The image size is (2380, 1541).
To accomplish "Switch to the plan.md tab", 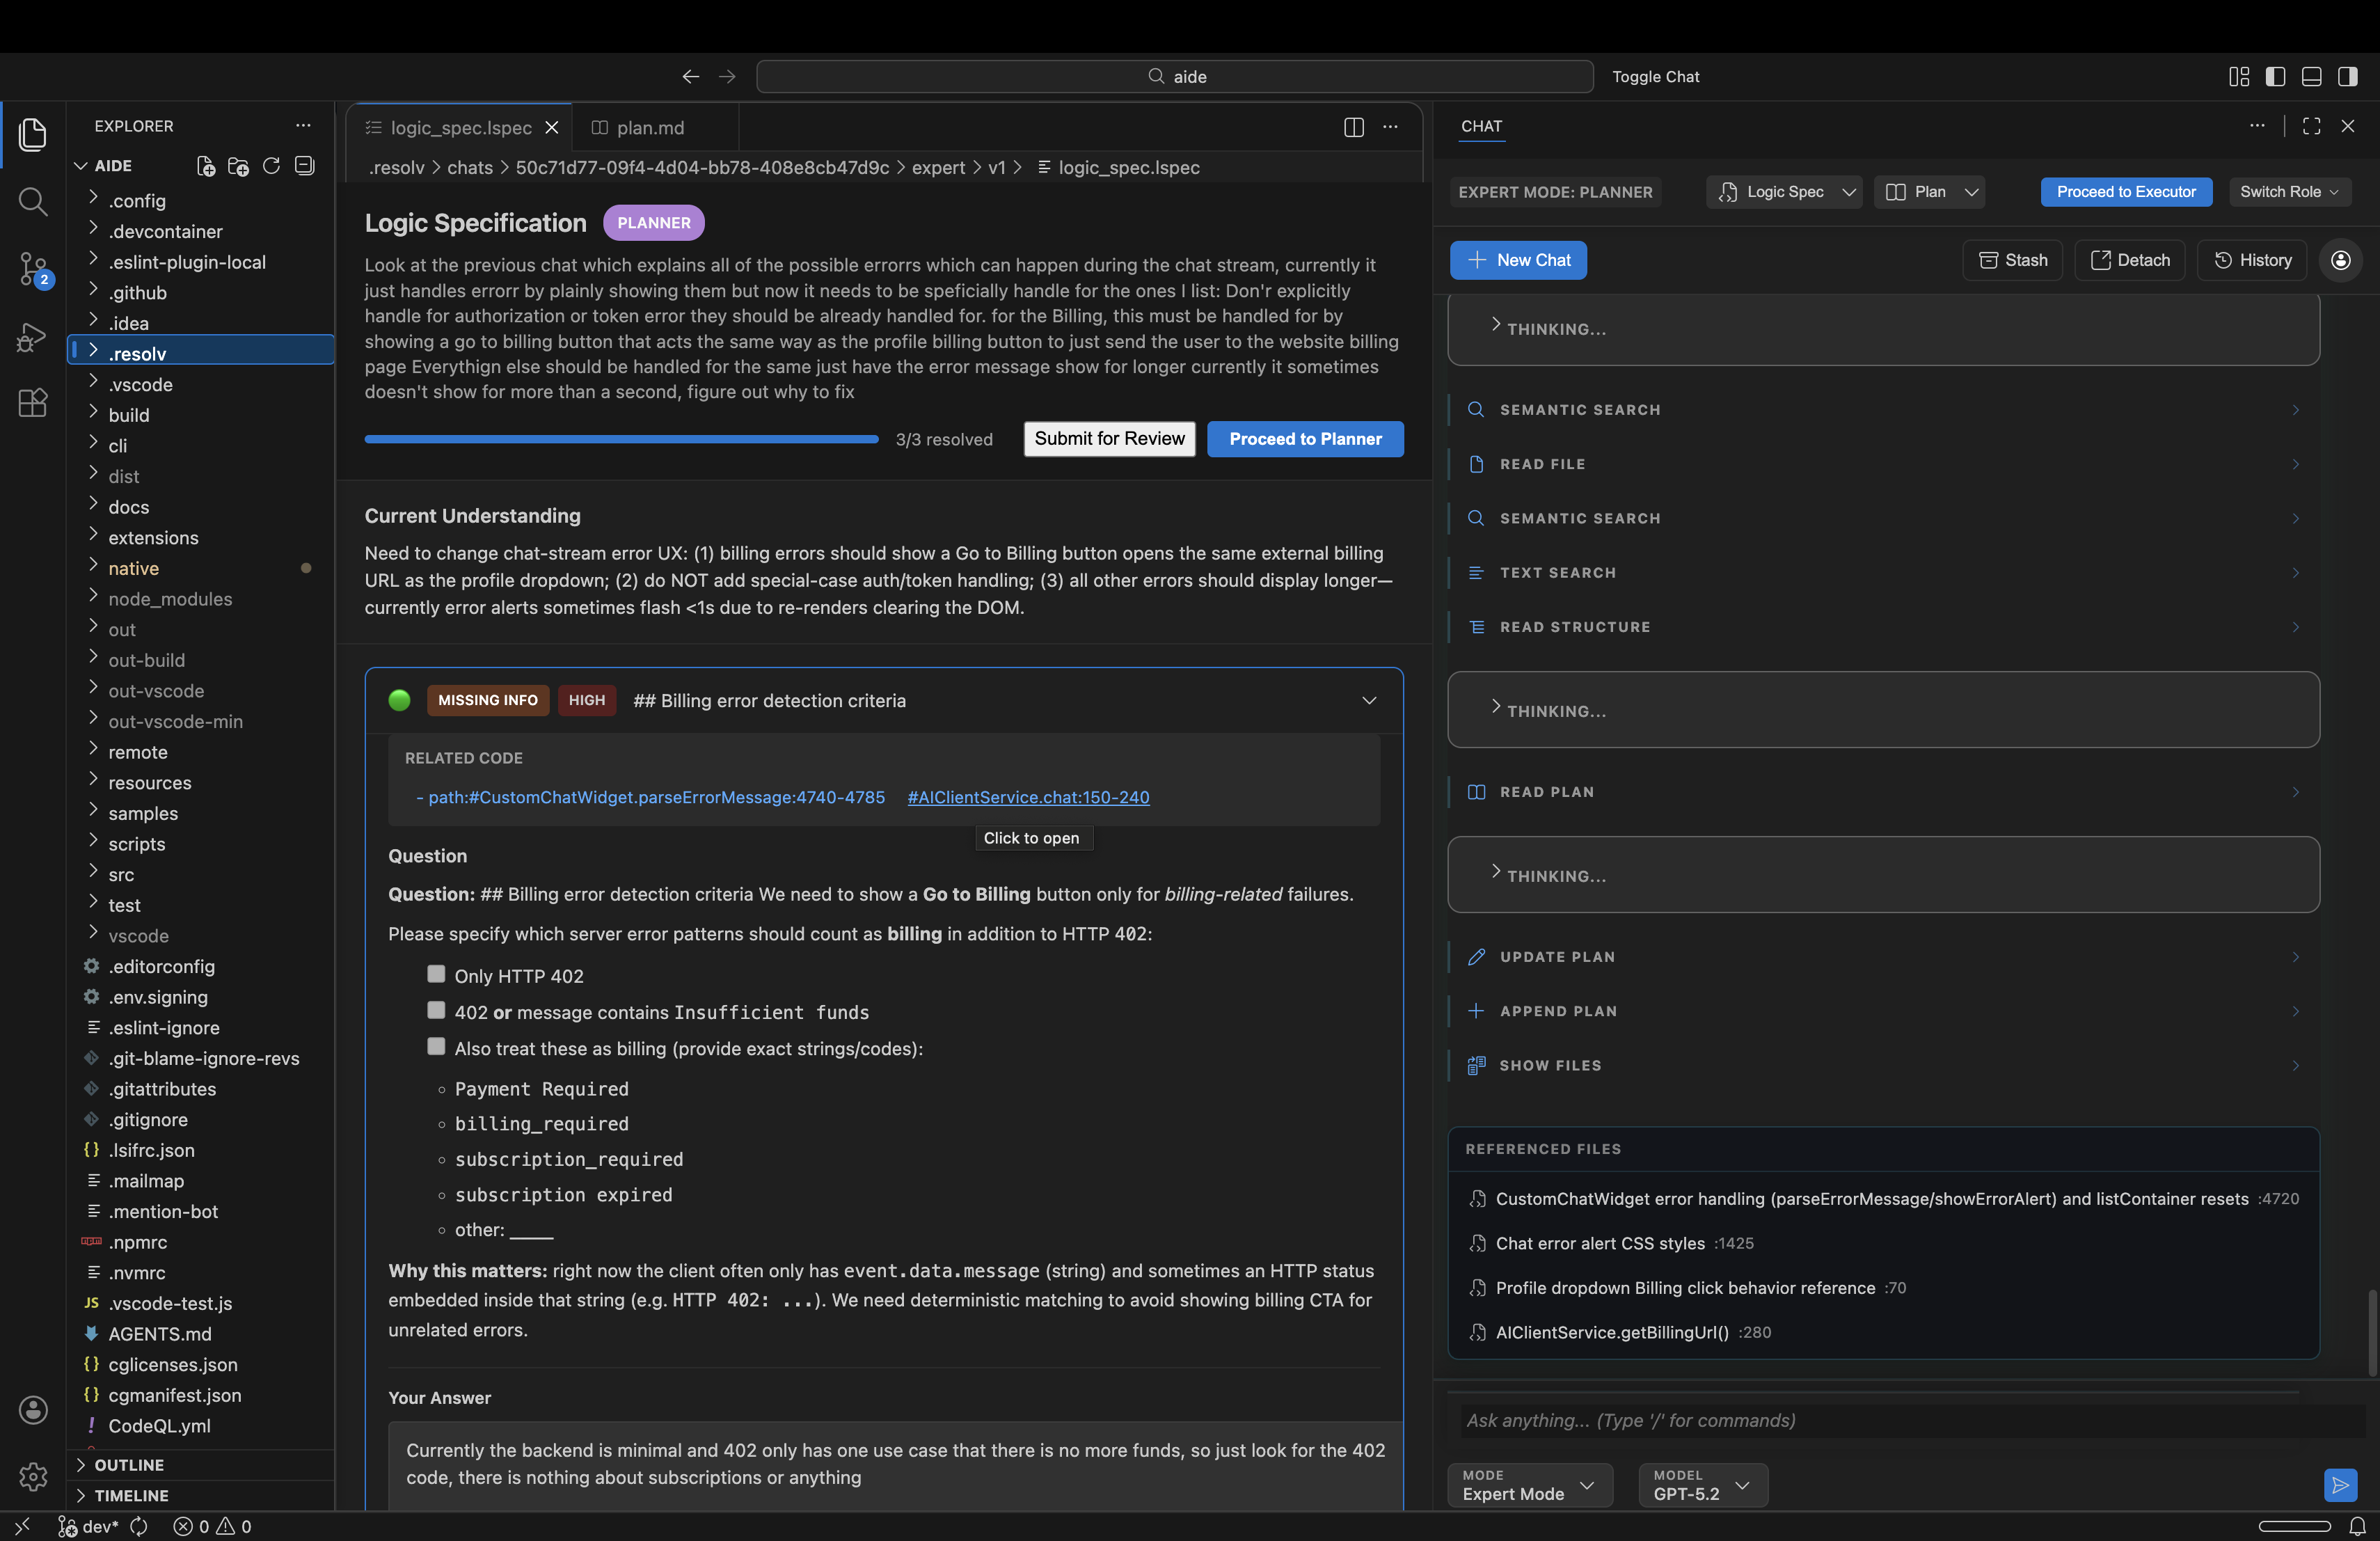I will pos(650,127).
